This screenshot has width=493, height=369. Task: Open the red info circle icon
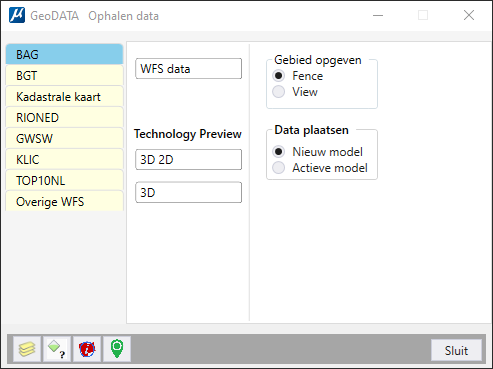(87, 349)
